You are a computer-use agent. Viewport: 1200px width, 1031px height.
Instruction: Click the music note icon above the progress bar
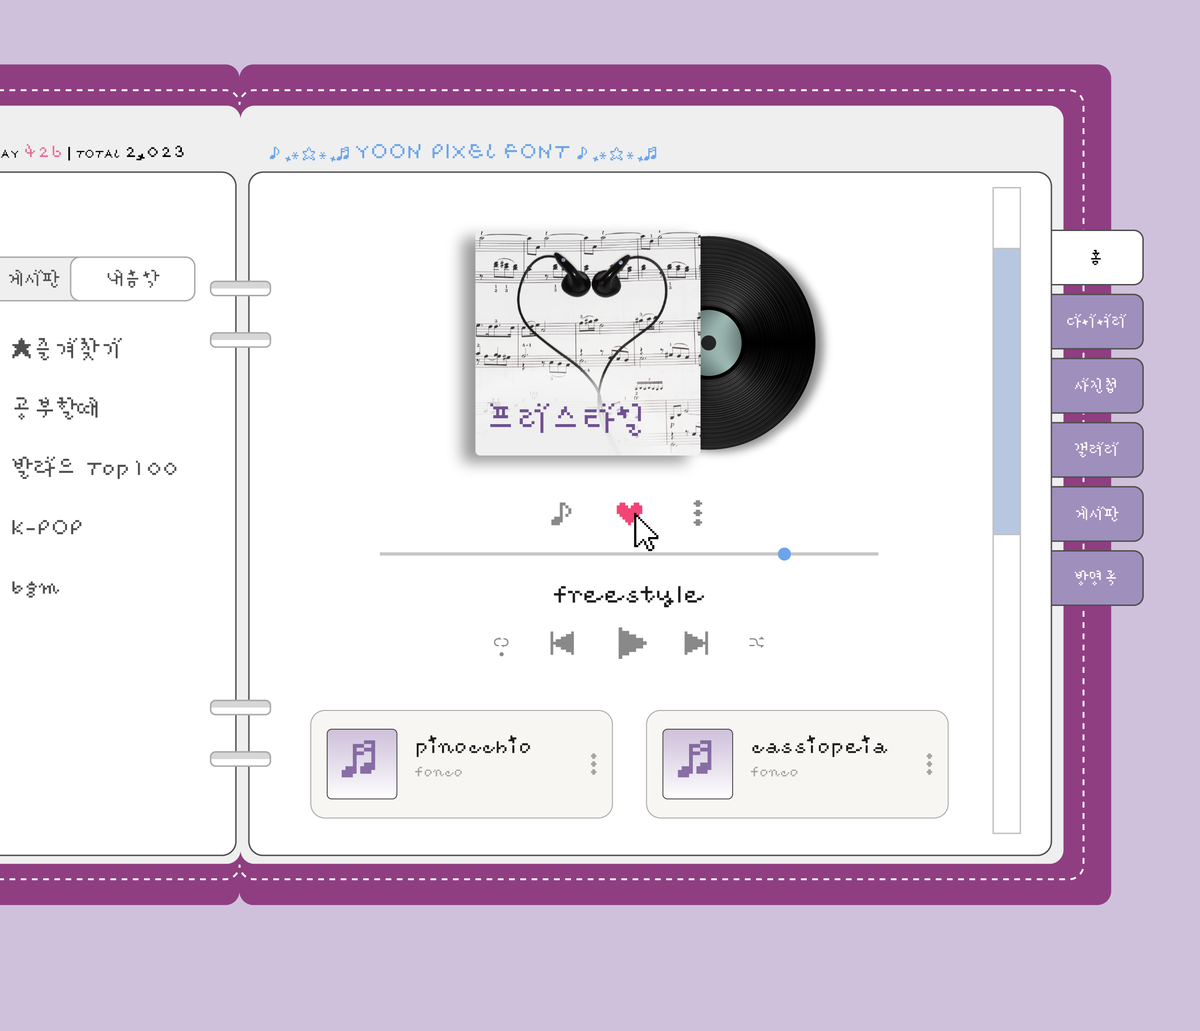click(x=561, y=512)
